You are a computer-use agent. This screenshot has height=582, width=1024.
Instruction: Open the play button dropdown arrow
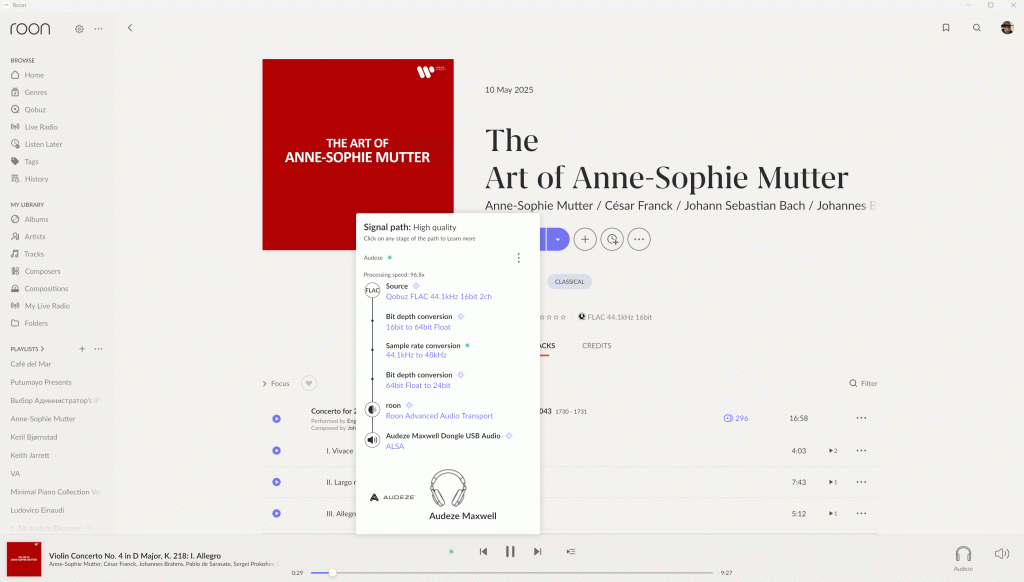[558, 239]
